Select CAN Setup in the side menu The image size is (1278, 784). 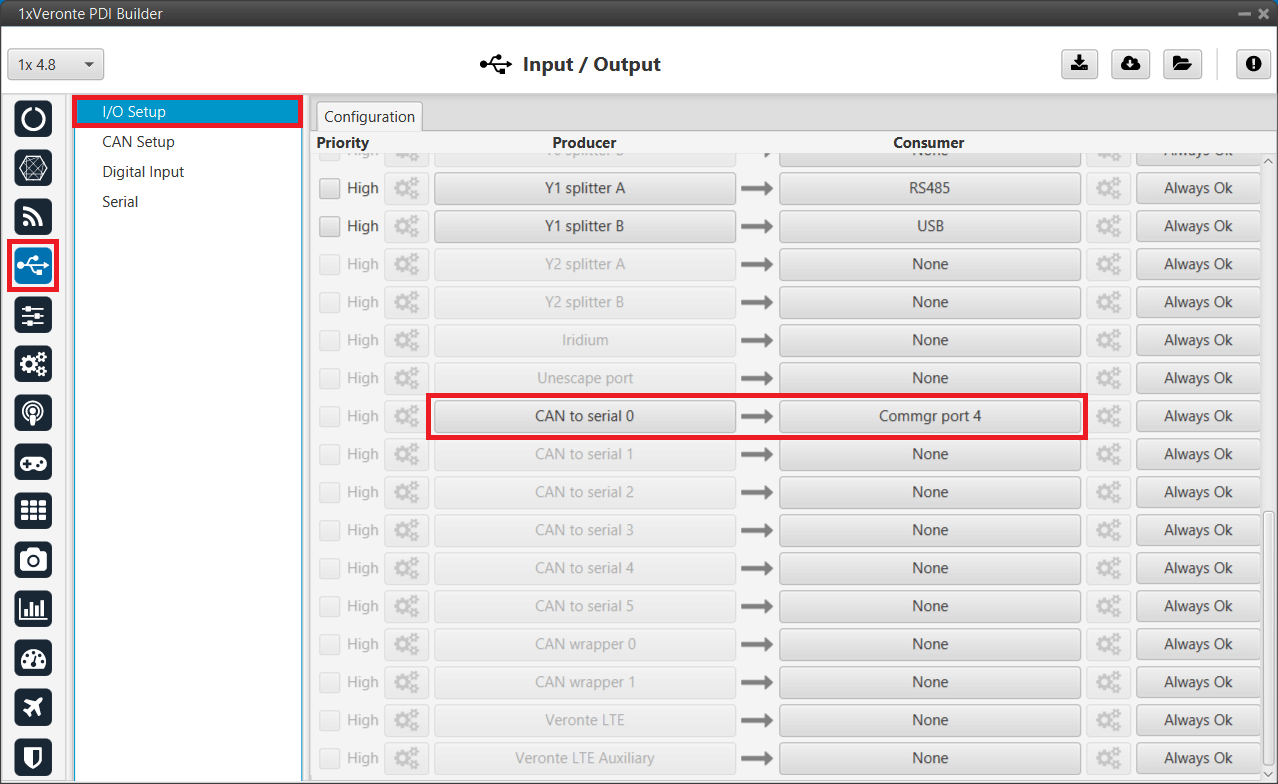tap(138, 142)
